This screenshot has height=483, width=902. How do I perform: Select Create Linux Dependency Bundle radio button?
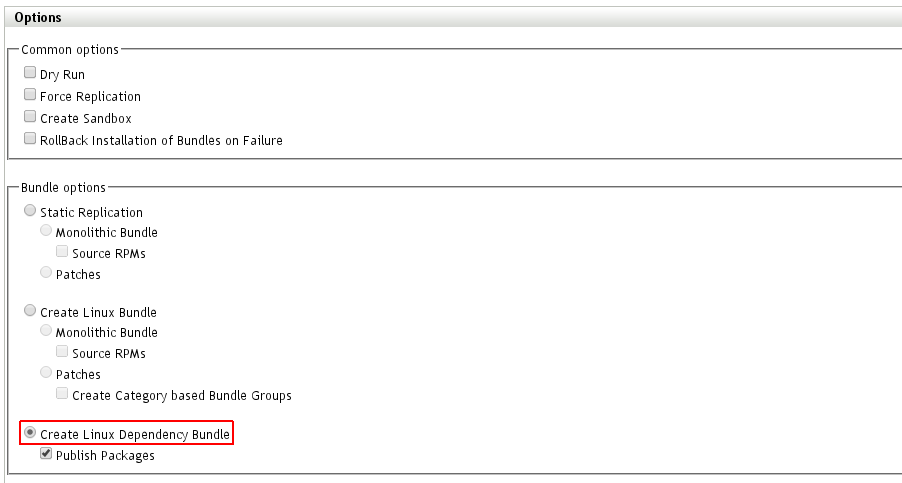point(30,433)
